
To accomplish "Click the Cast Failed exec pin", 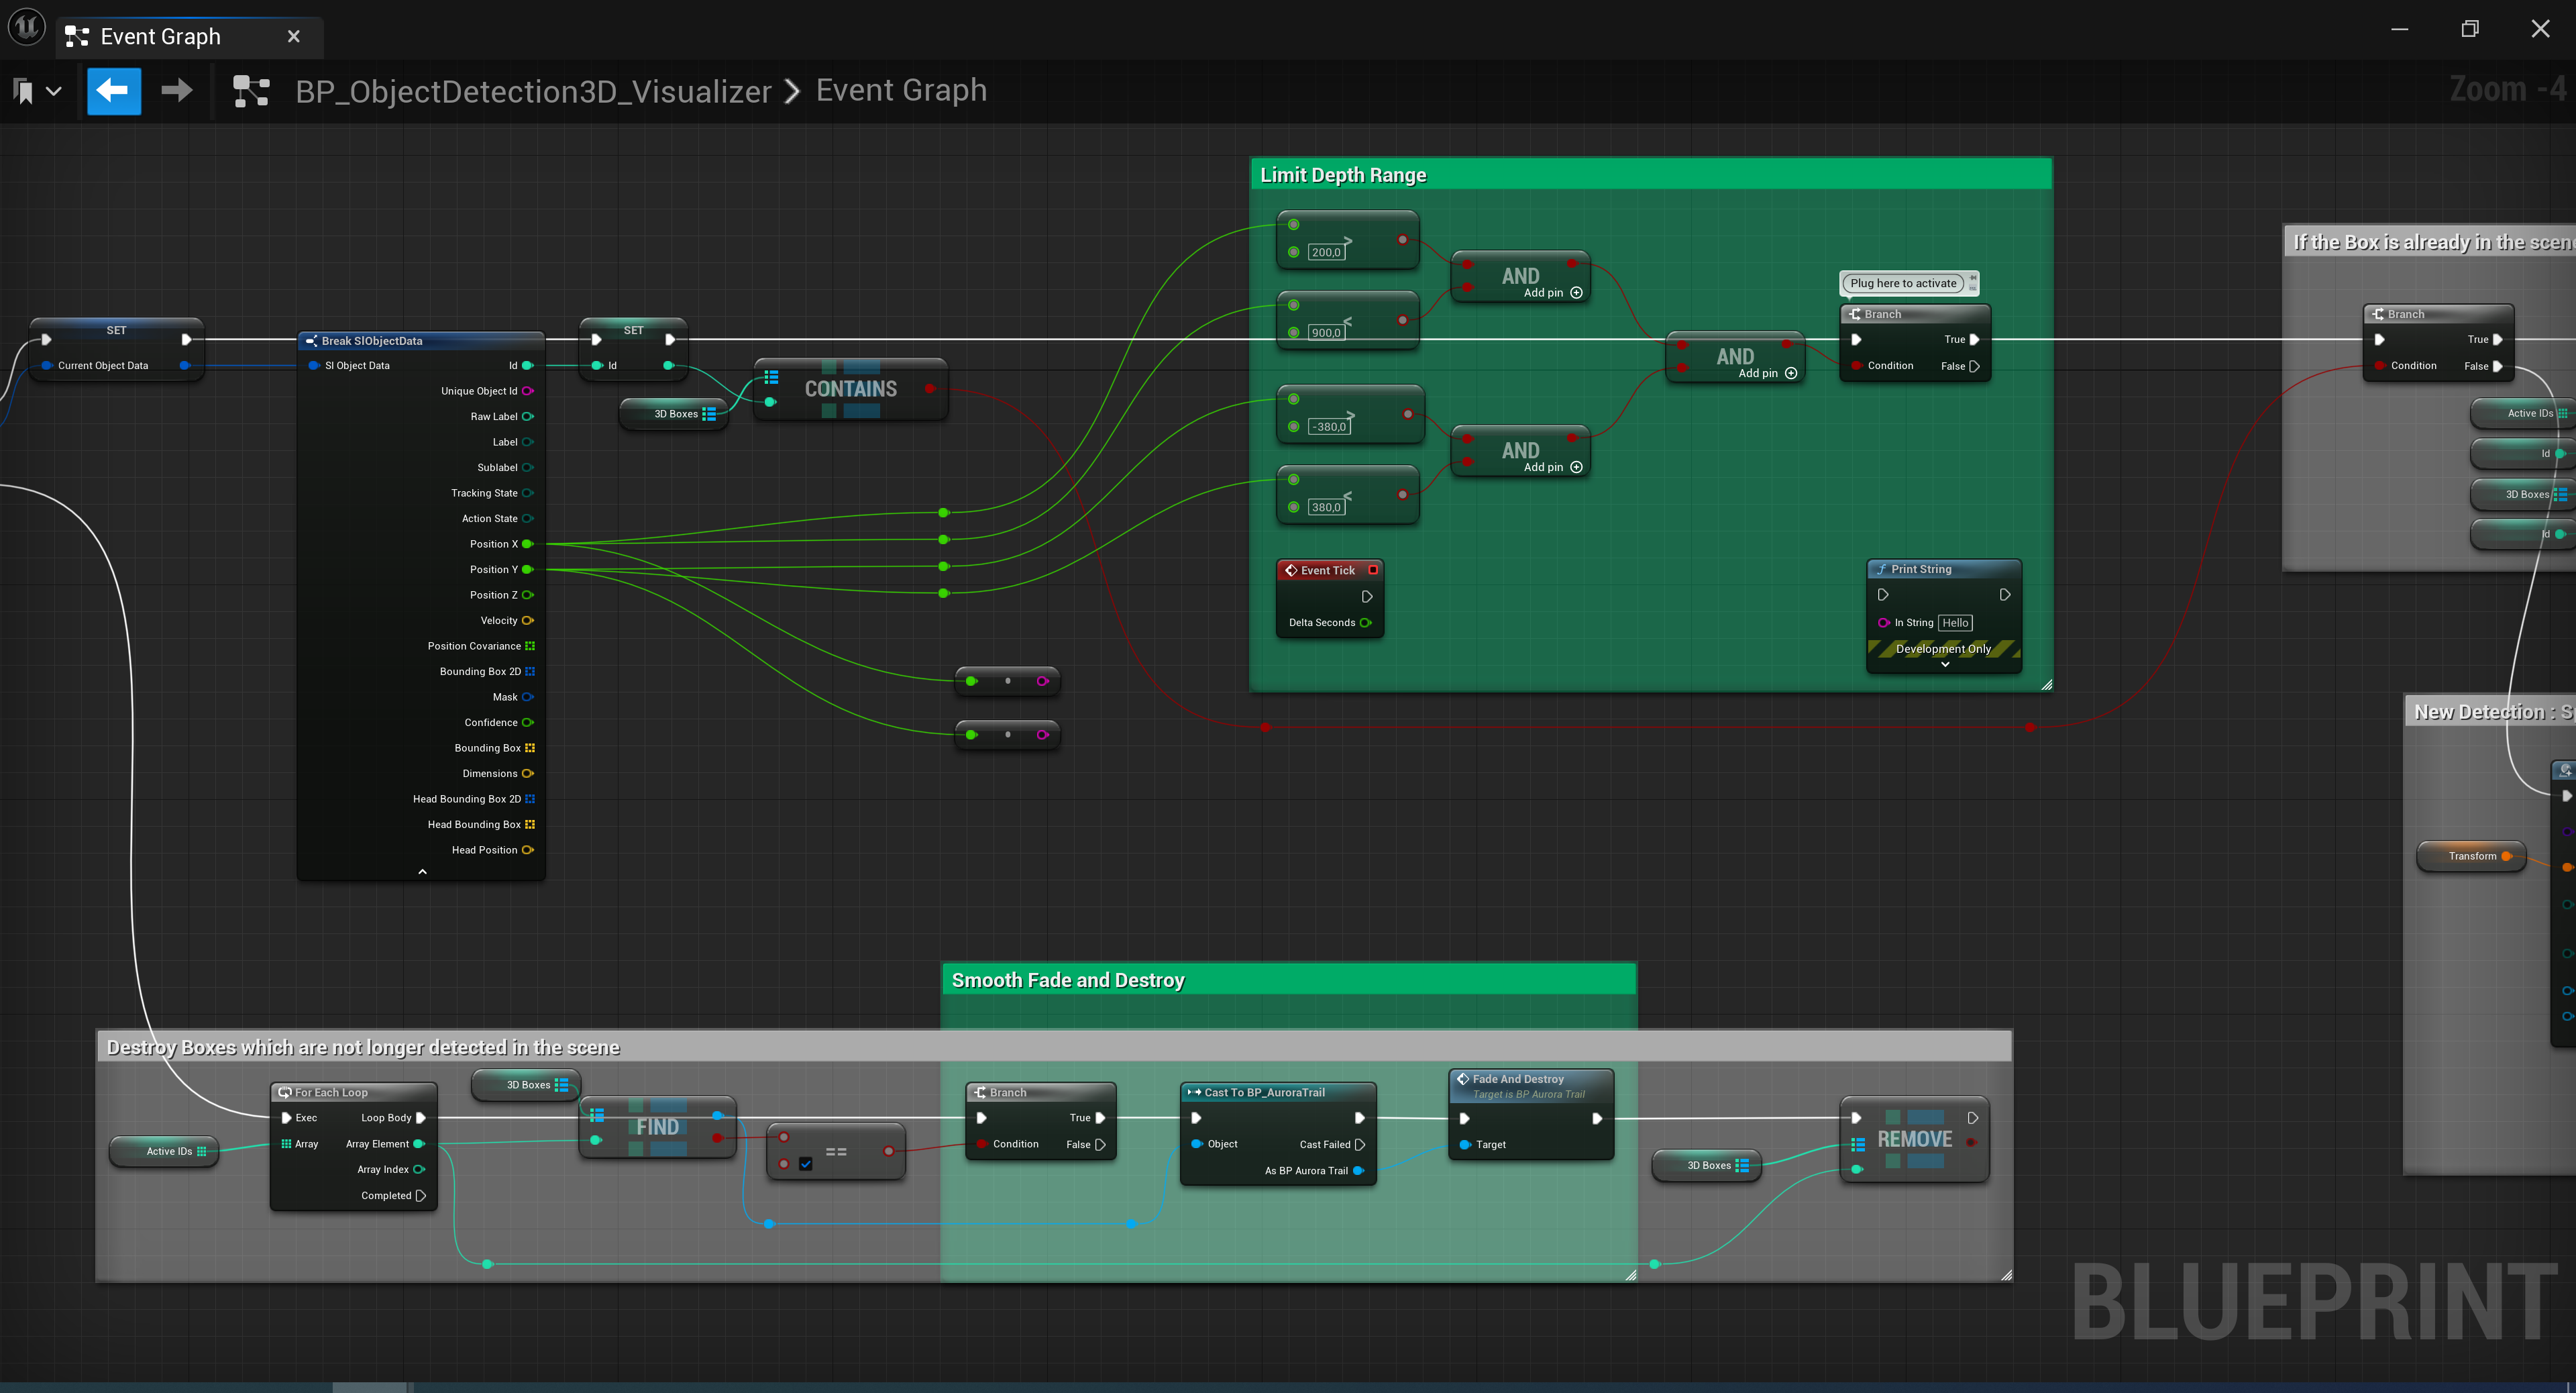I will [1359, 1144].
